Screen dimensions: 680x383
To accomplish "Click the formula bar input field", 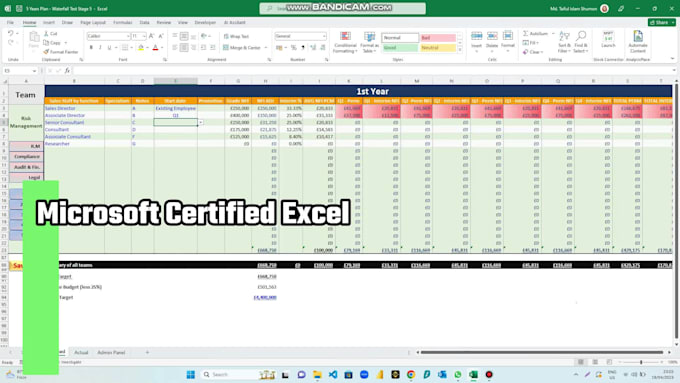I will click(373, 71).
